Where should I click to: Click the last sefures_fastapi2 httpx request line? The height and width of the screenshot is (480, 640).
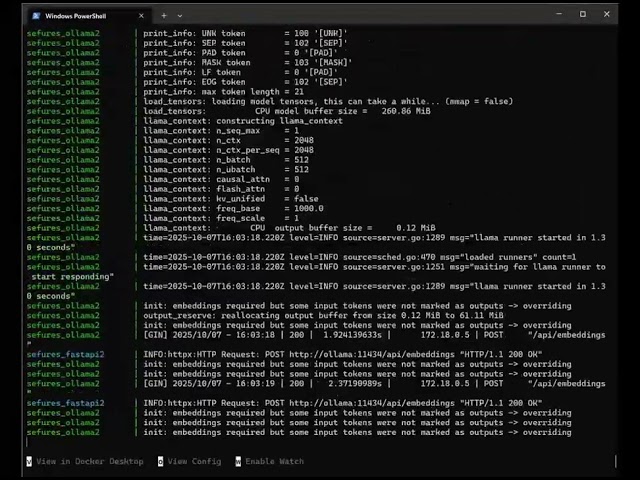click(x=342, y=403)
